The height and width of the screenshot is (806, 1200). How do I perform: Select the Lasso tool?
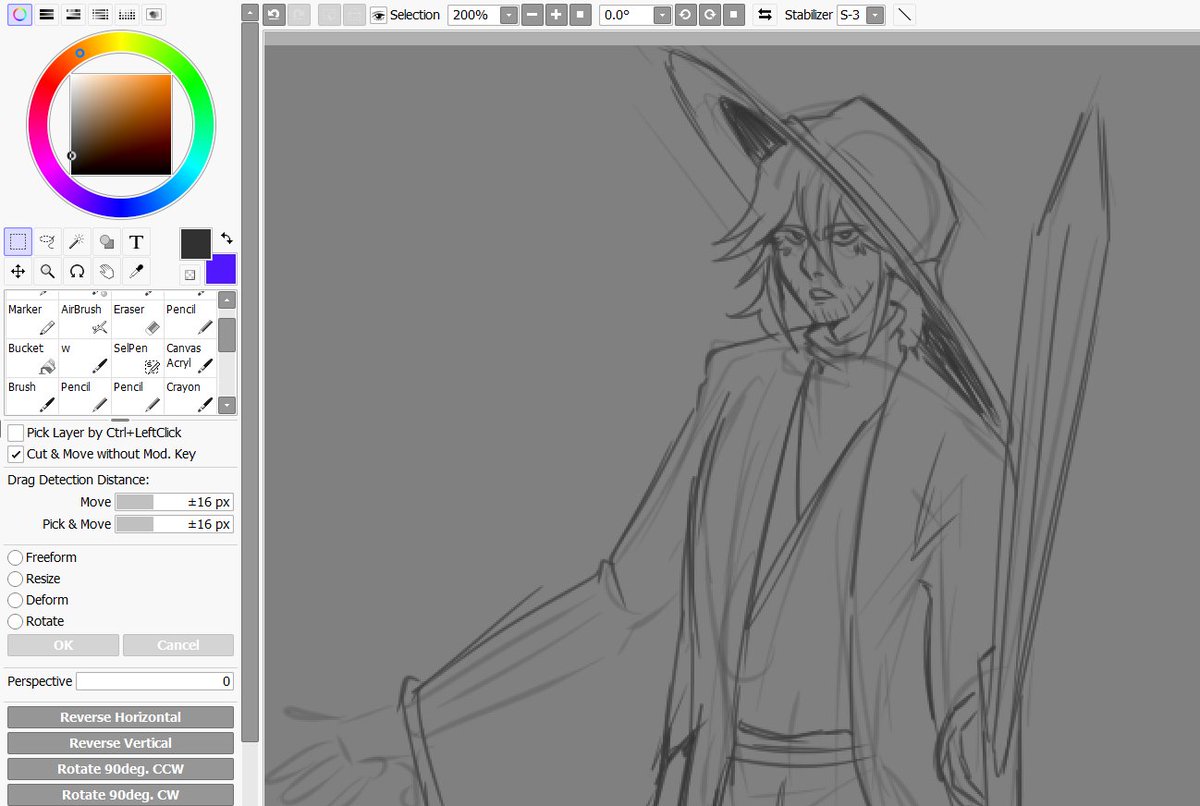click(47, 241)
